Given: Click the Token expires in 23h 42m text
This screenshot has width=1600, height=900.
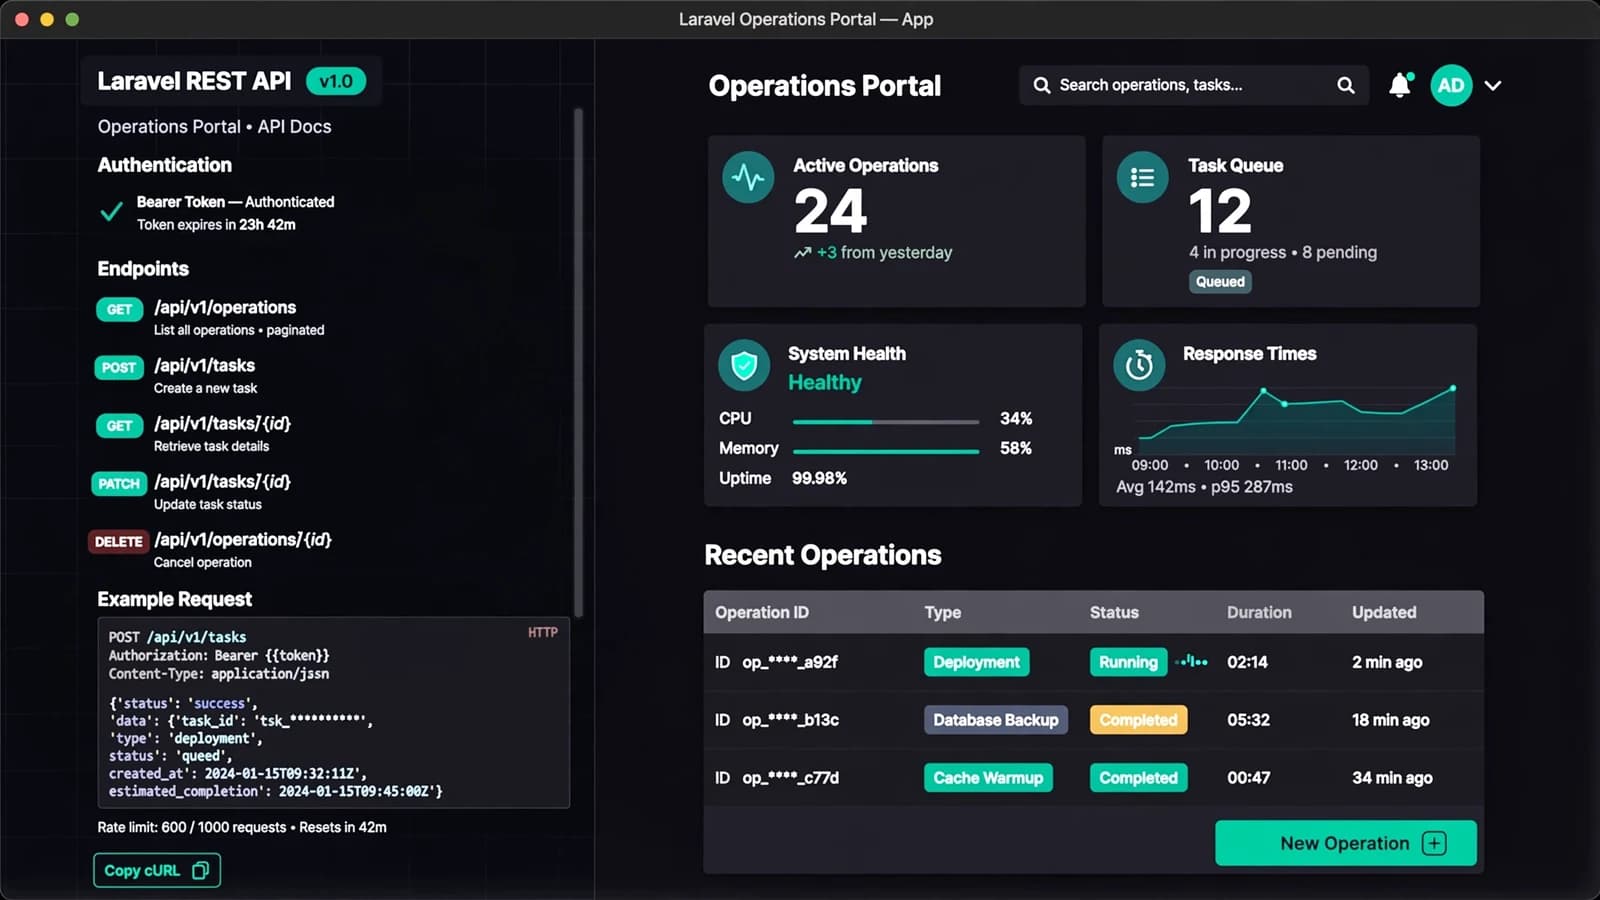Looking at the screenshot, I should pyautogui.click(x=216, y=225).
